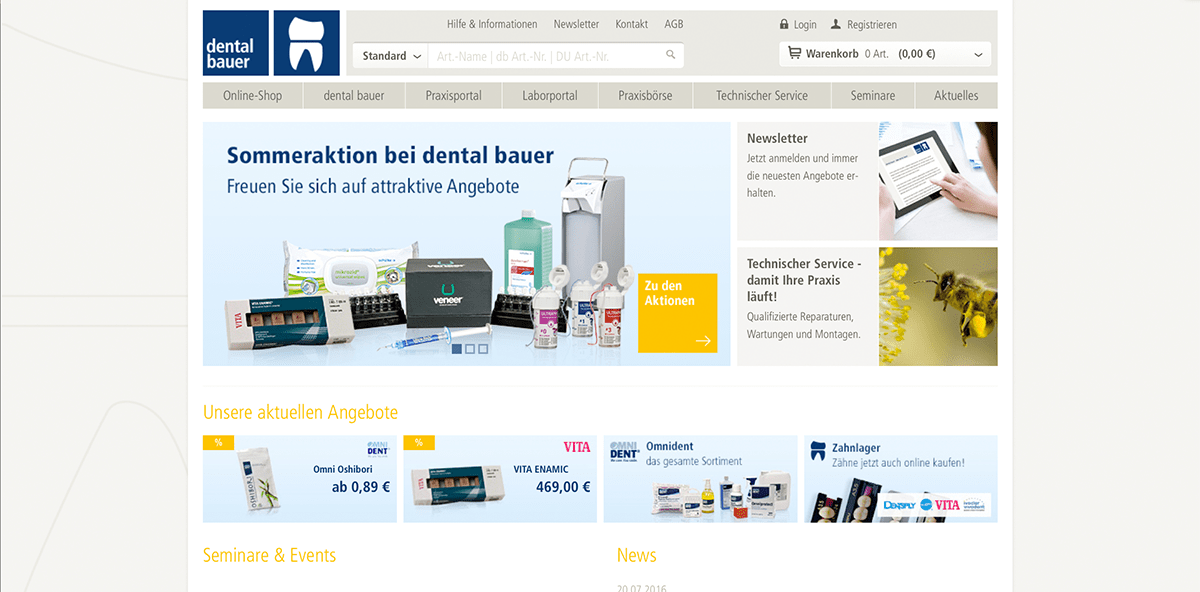Screen dimensions: 1200x592
Task: Click the bee photo thumbnail
Action: (938, 306)
